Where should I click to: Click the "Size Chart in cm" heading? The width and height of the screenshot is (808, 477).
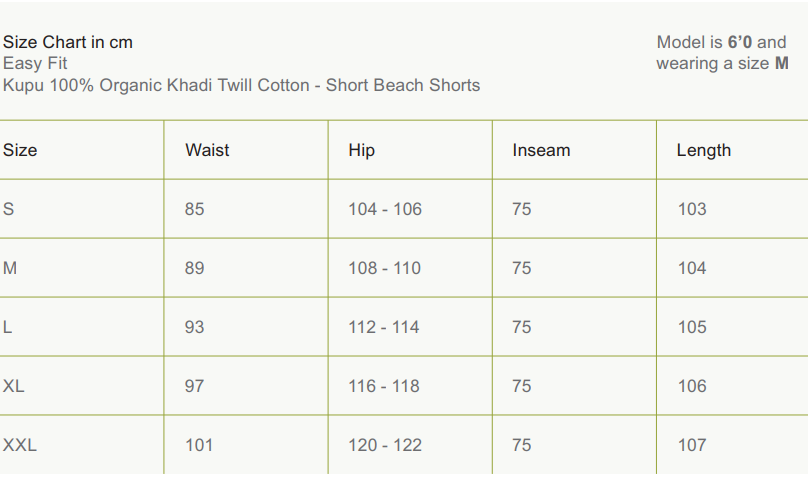[68, 42]
